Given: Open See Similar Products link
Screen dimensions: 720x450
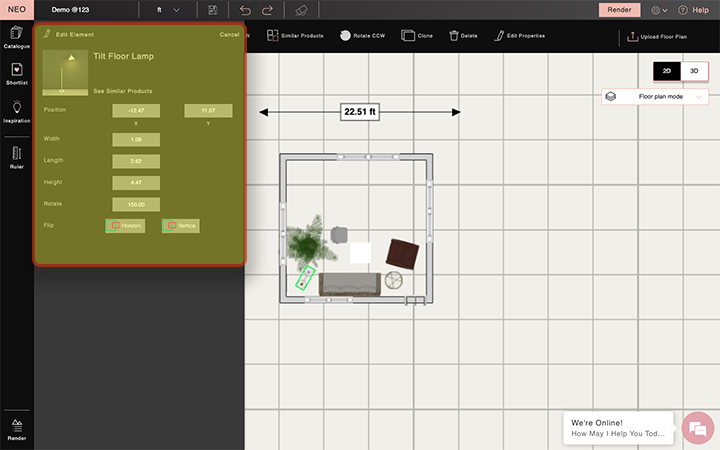Looking at the screenshot, I should tap(123, 91).
